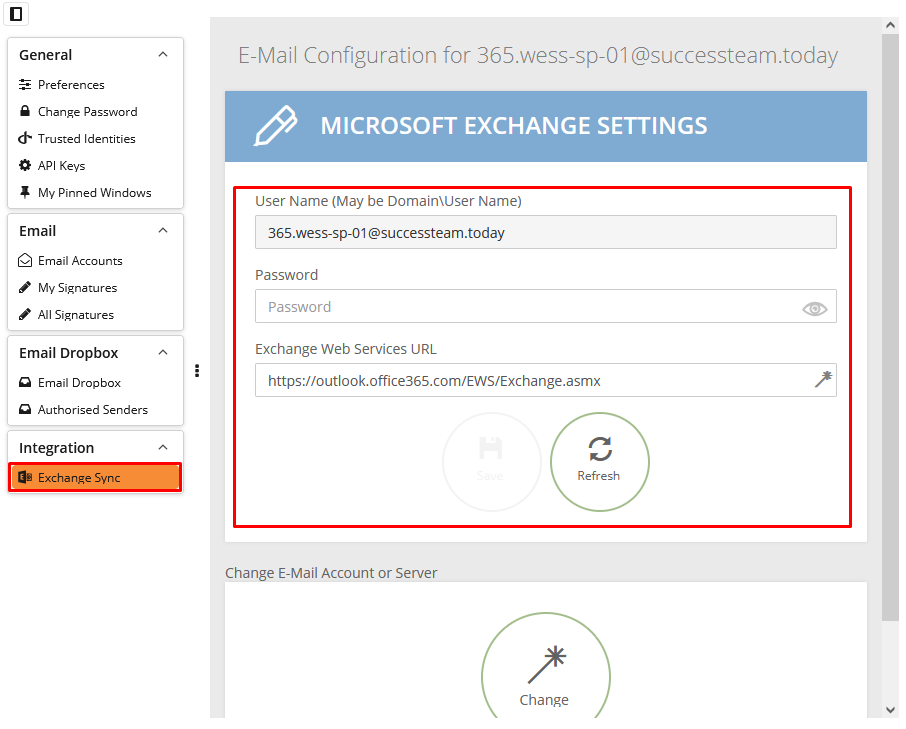Click the API Keys gear icon
Image resolution: width=906 pixels, height=729 pixels.
(25, 166)
